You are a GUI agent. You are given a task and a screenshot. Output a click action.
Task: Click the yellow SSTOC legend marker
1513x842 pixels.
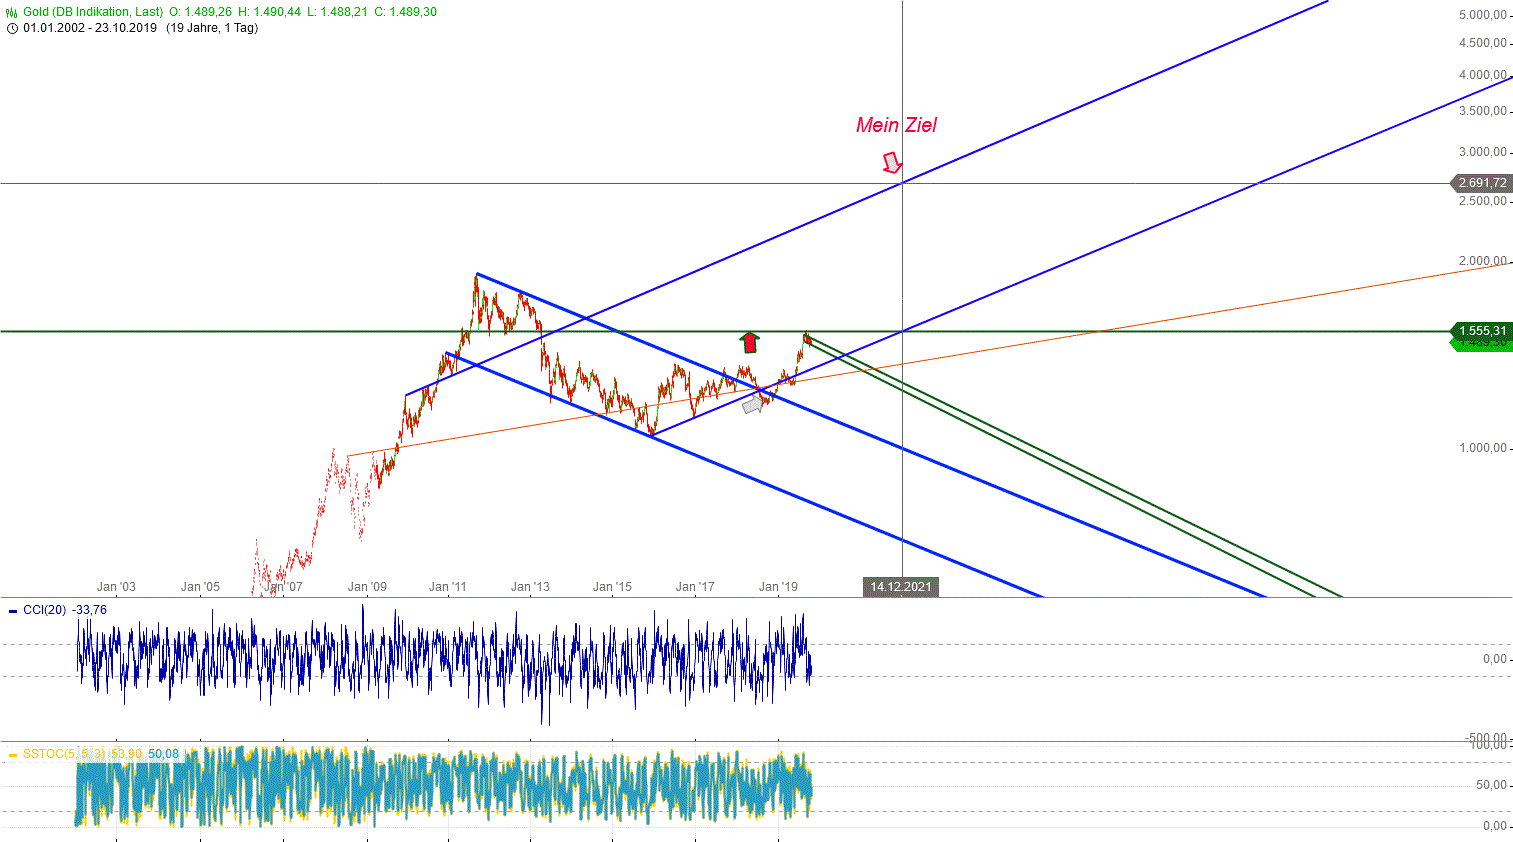pos(12,754)
